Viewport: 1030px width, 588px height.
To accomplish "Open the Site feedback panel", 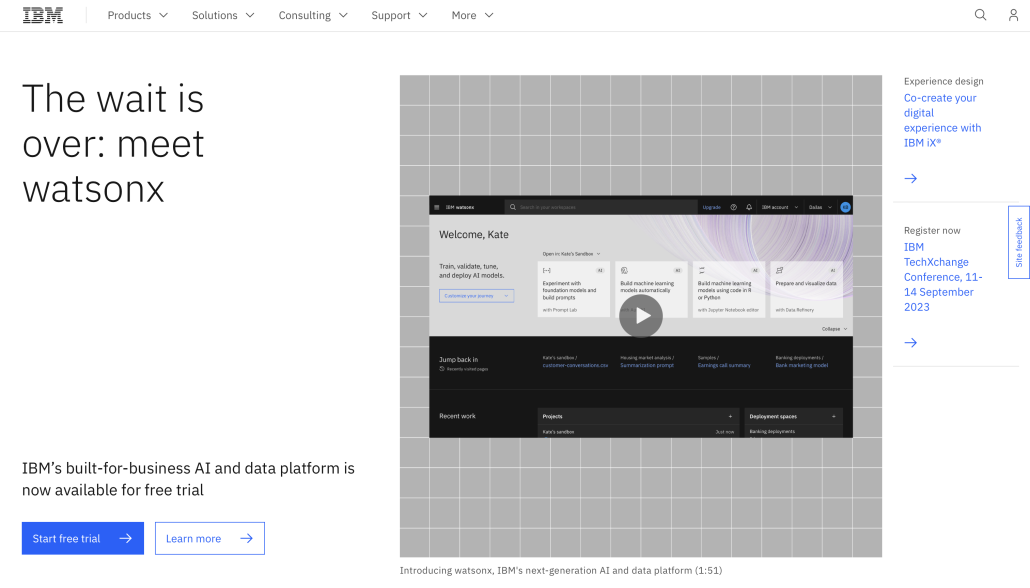I will point(1019,242).
